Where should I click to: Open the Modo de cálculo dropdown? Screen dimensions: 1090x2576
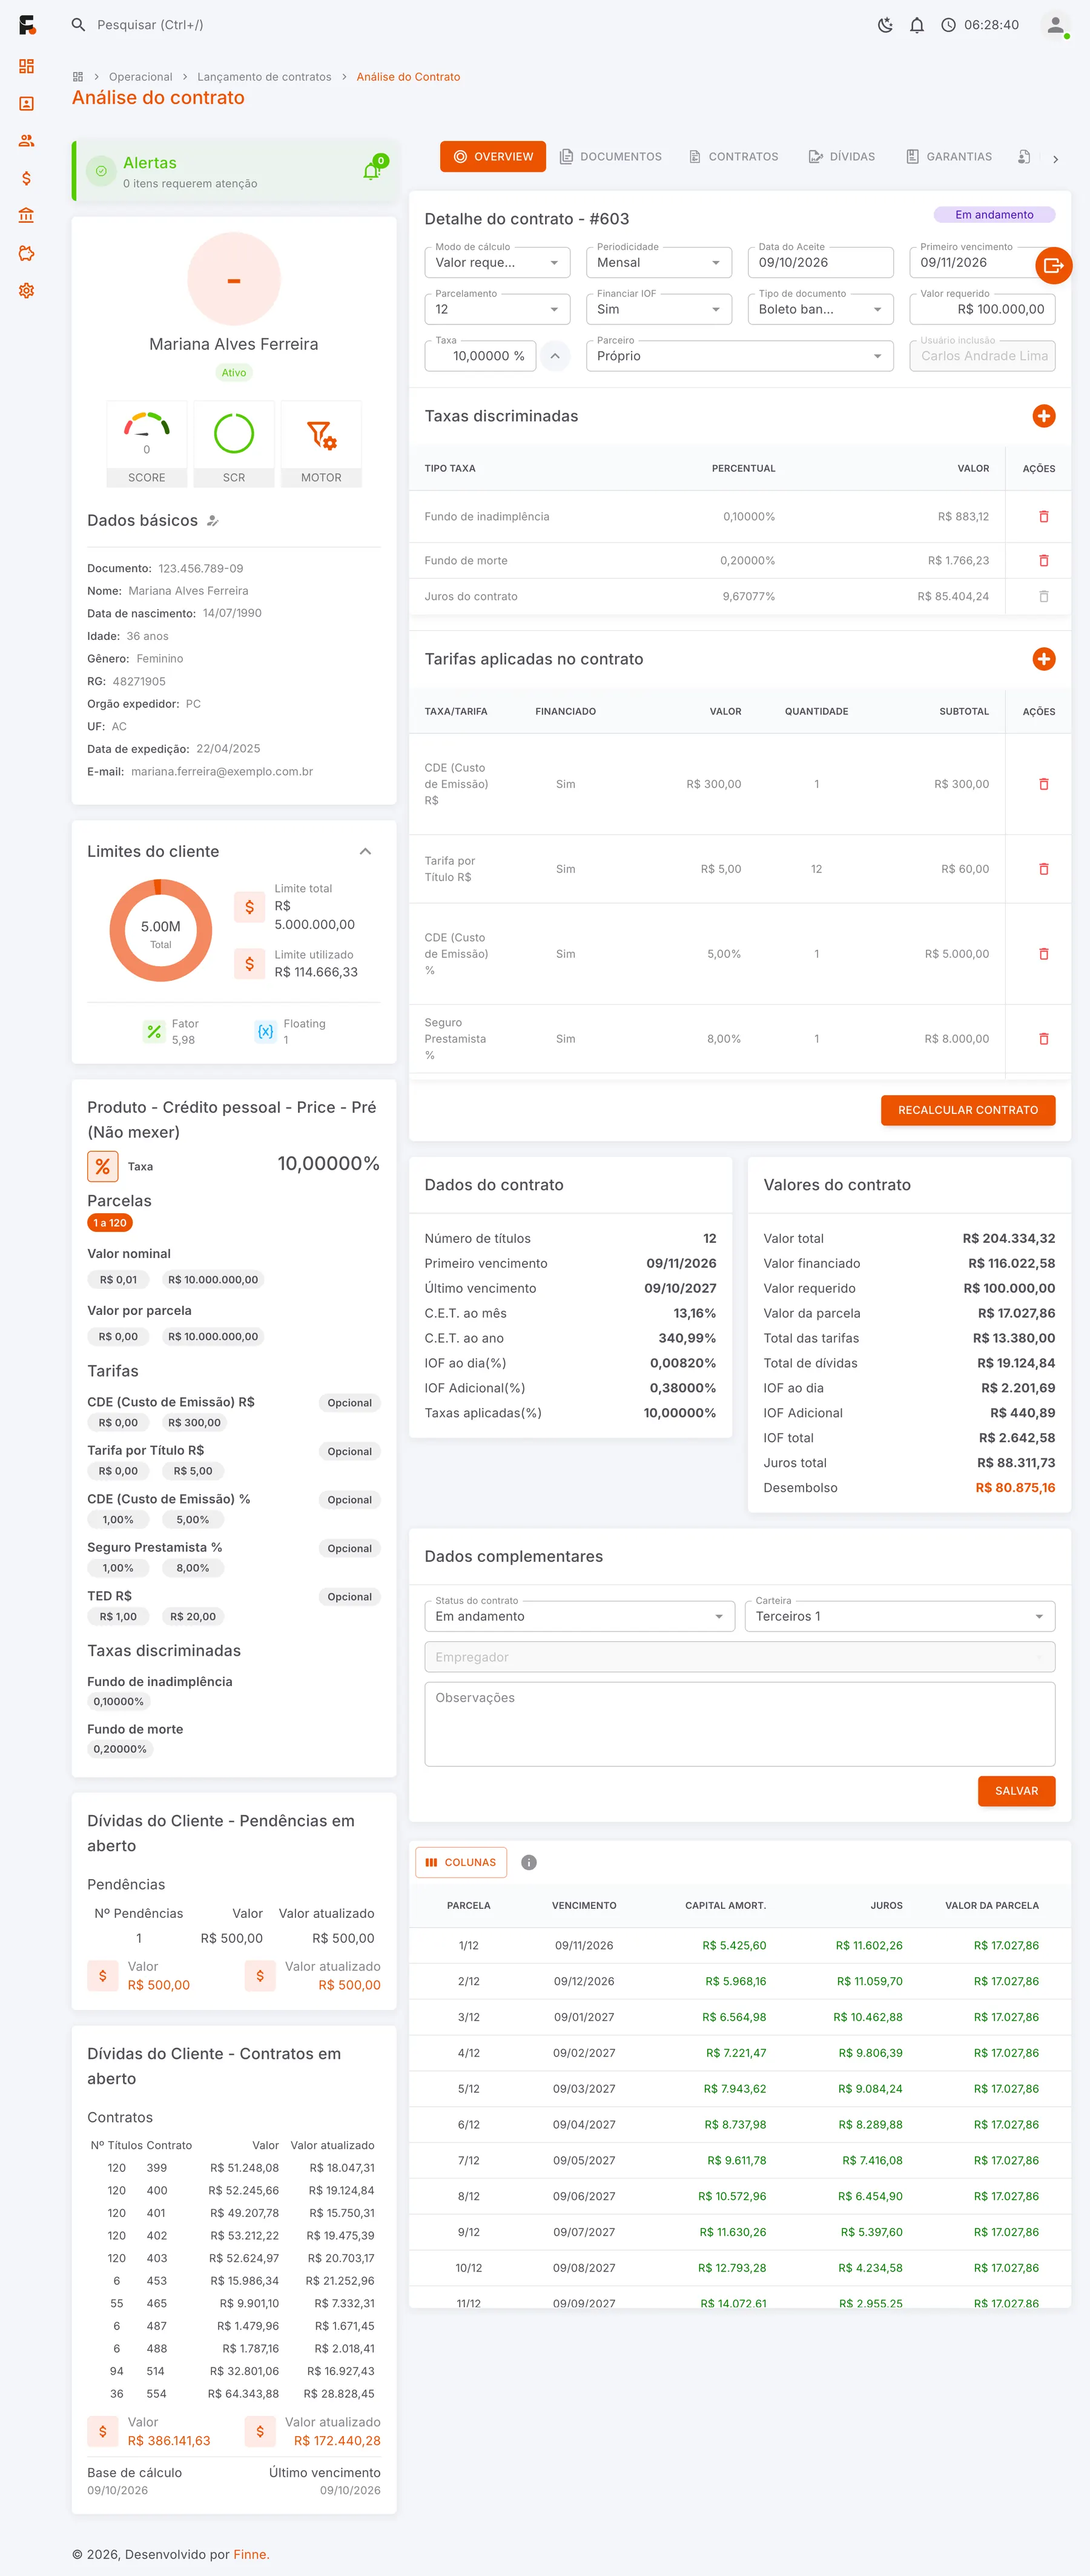(497, 263)
